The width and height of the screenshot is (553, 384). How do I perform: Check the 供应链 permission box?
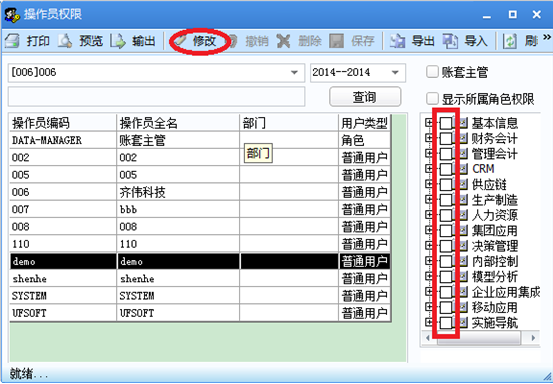446,184
